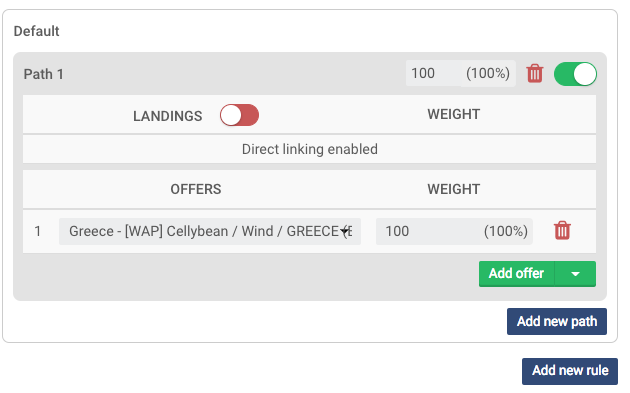The width and height of the screenshot is (630, 393).
Task: Enable the red LANDINGS toggle
Action: (239, 115)
